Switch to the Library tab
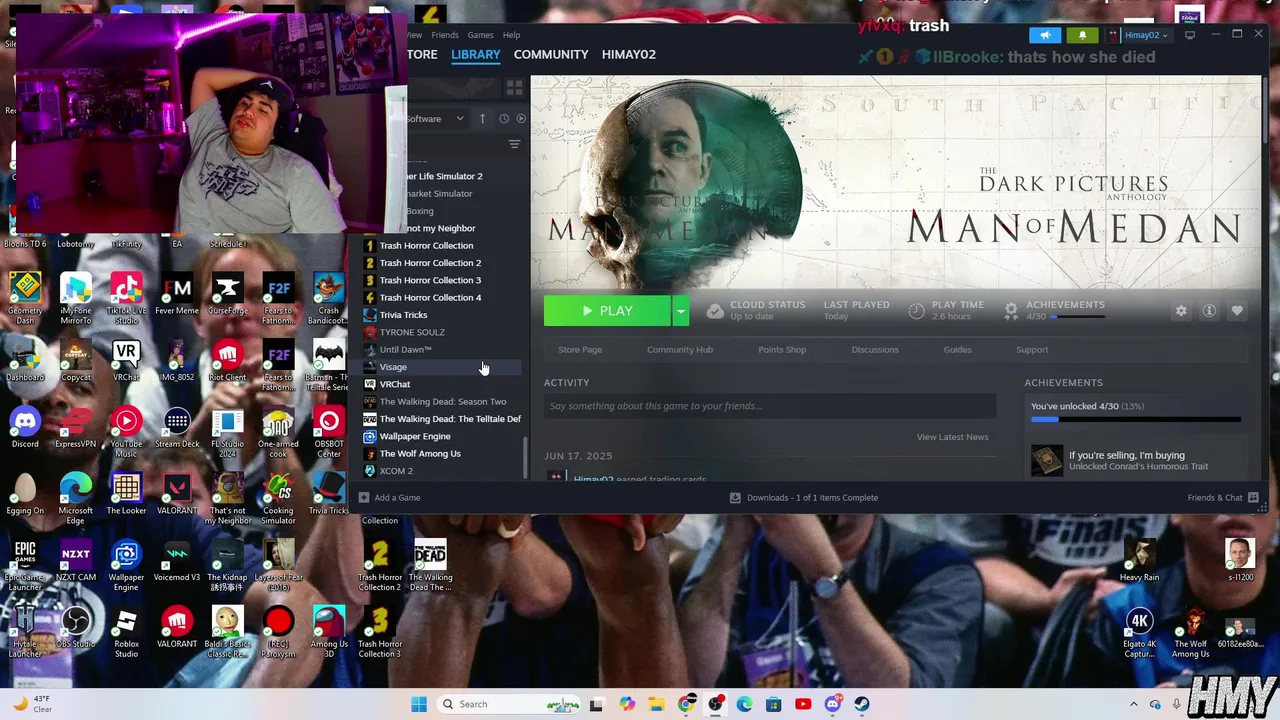The width and height of the screenshot is (1280, 720). [475, 54]
